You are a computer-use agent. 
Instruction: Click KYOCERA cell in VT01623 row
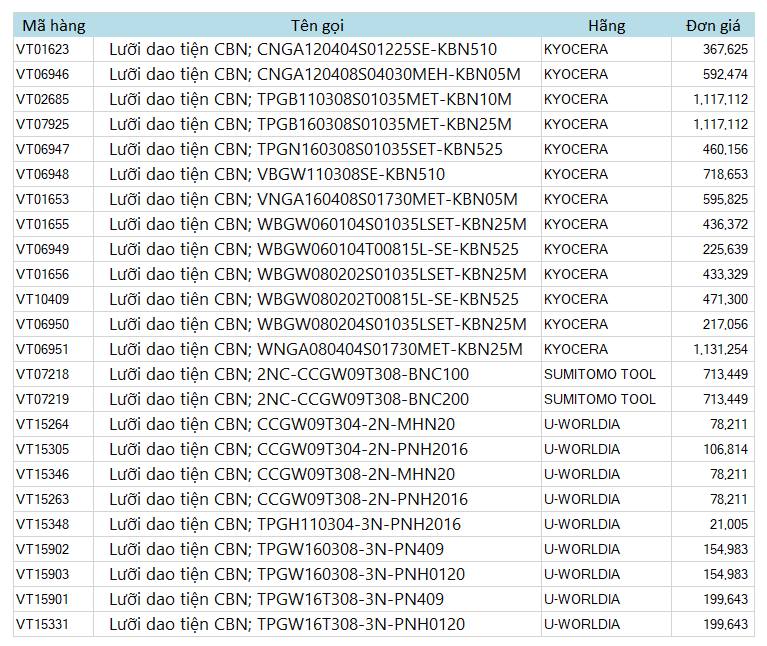pos(607,49)
